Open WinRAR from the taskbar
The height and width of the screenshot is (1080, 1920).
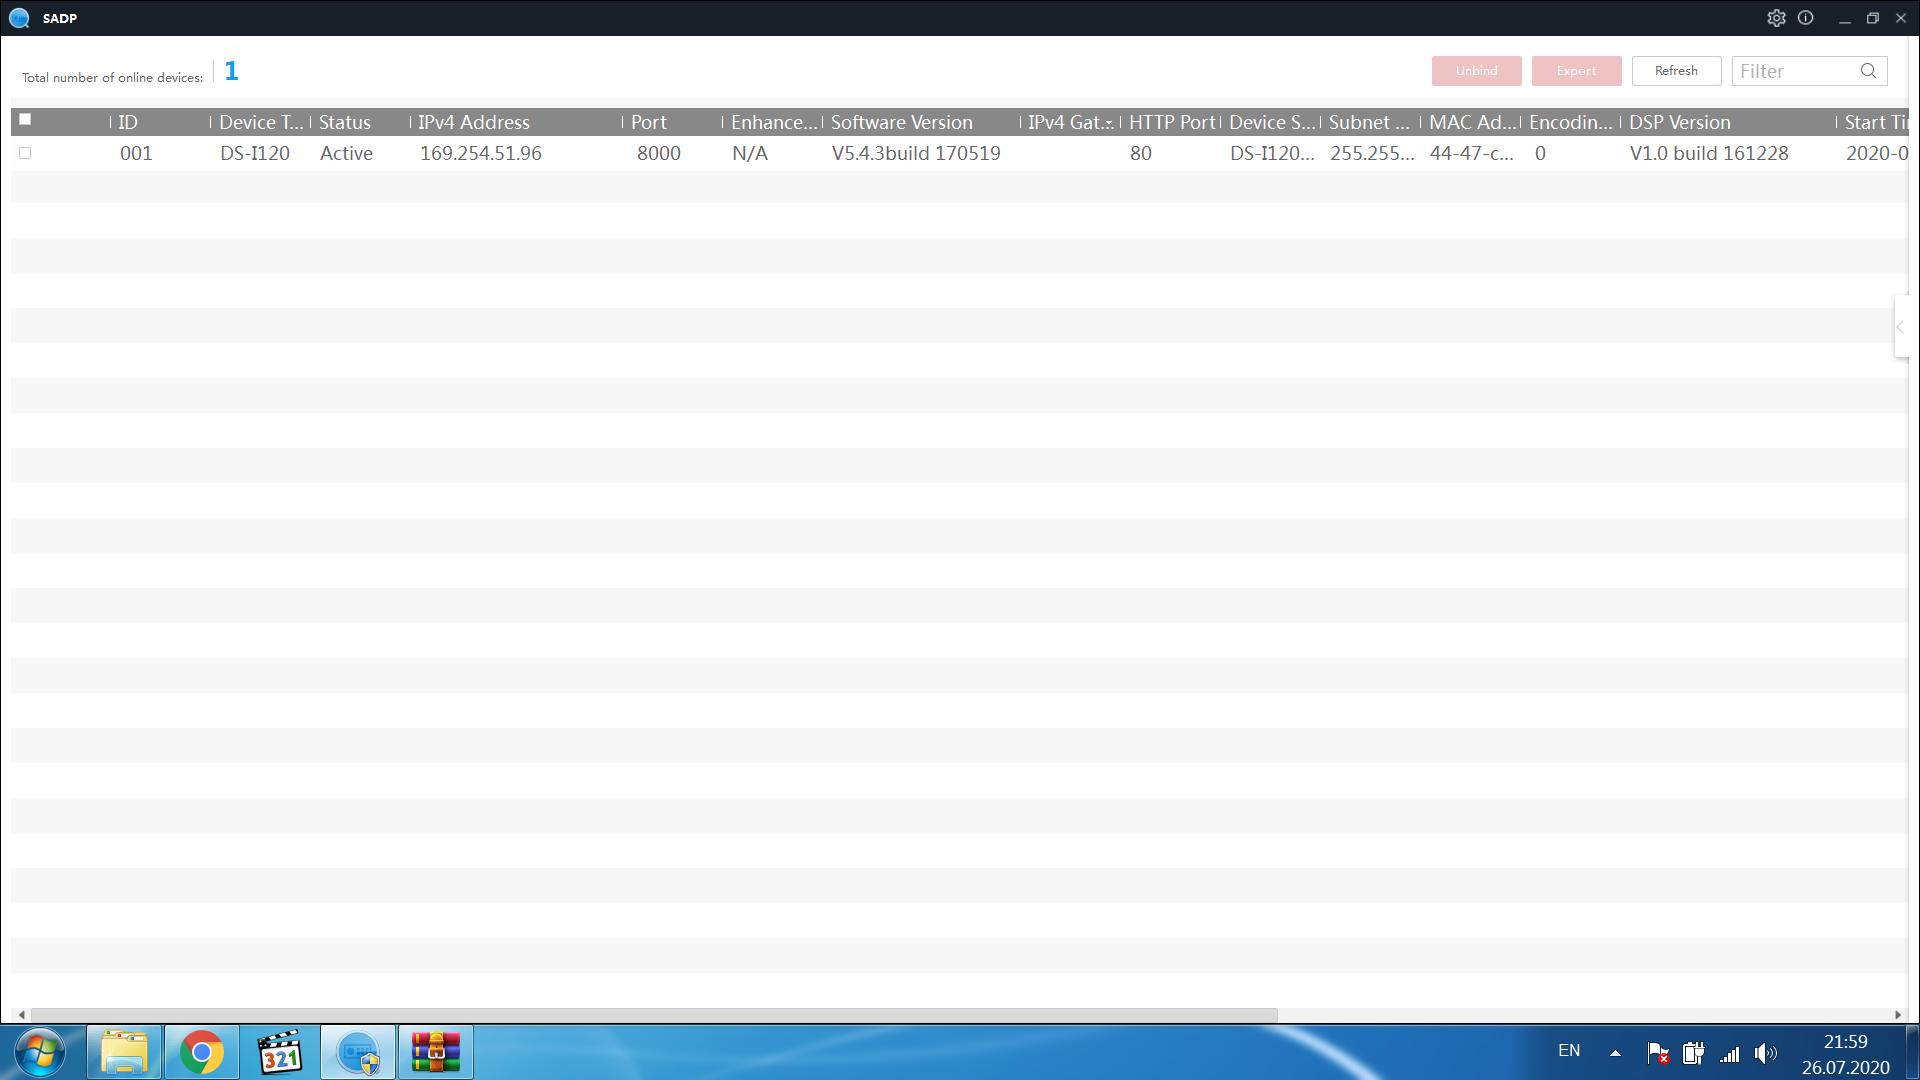pos(436,1053)
